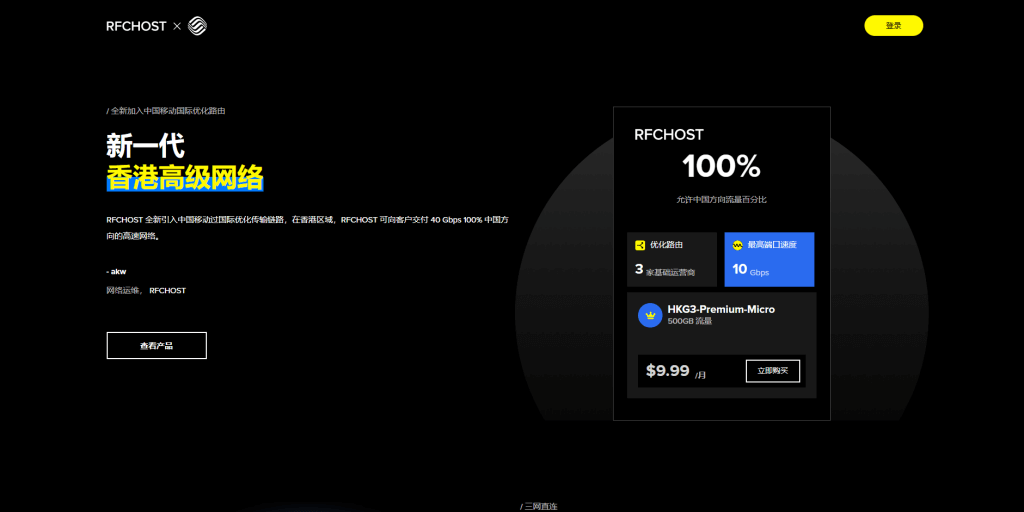This screenshot has width=1024, height=512.
Task: Click the 3 家基础运营商 text
Action: click(664, 270)
